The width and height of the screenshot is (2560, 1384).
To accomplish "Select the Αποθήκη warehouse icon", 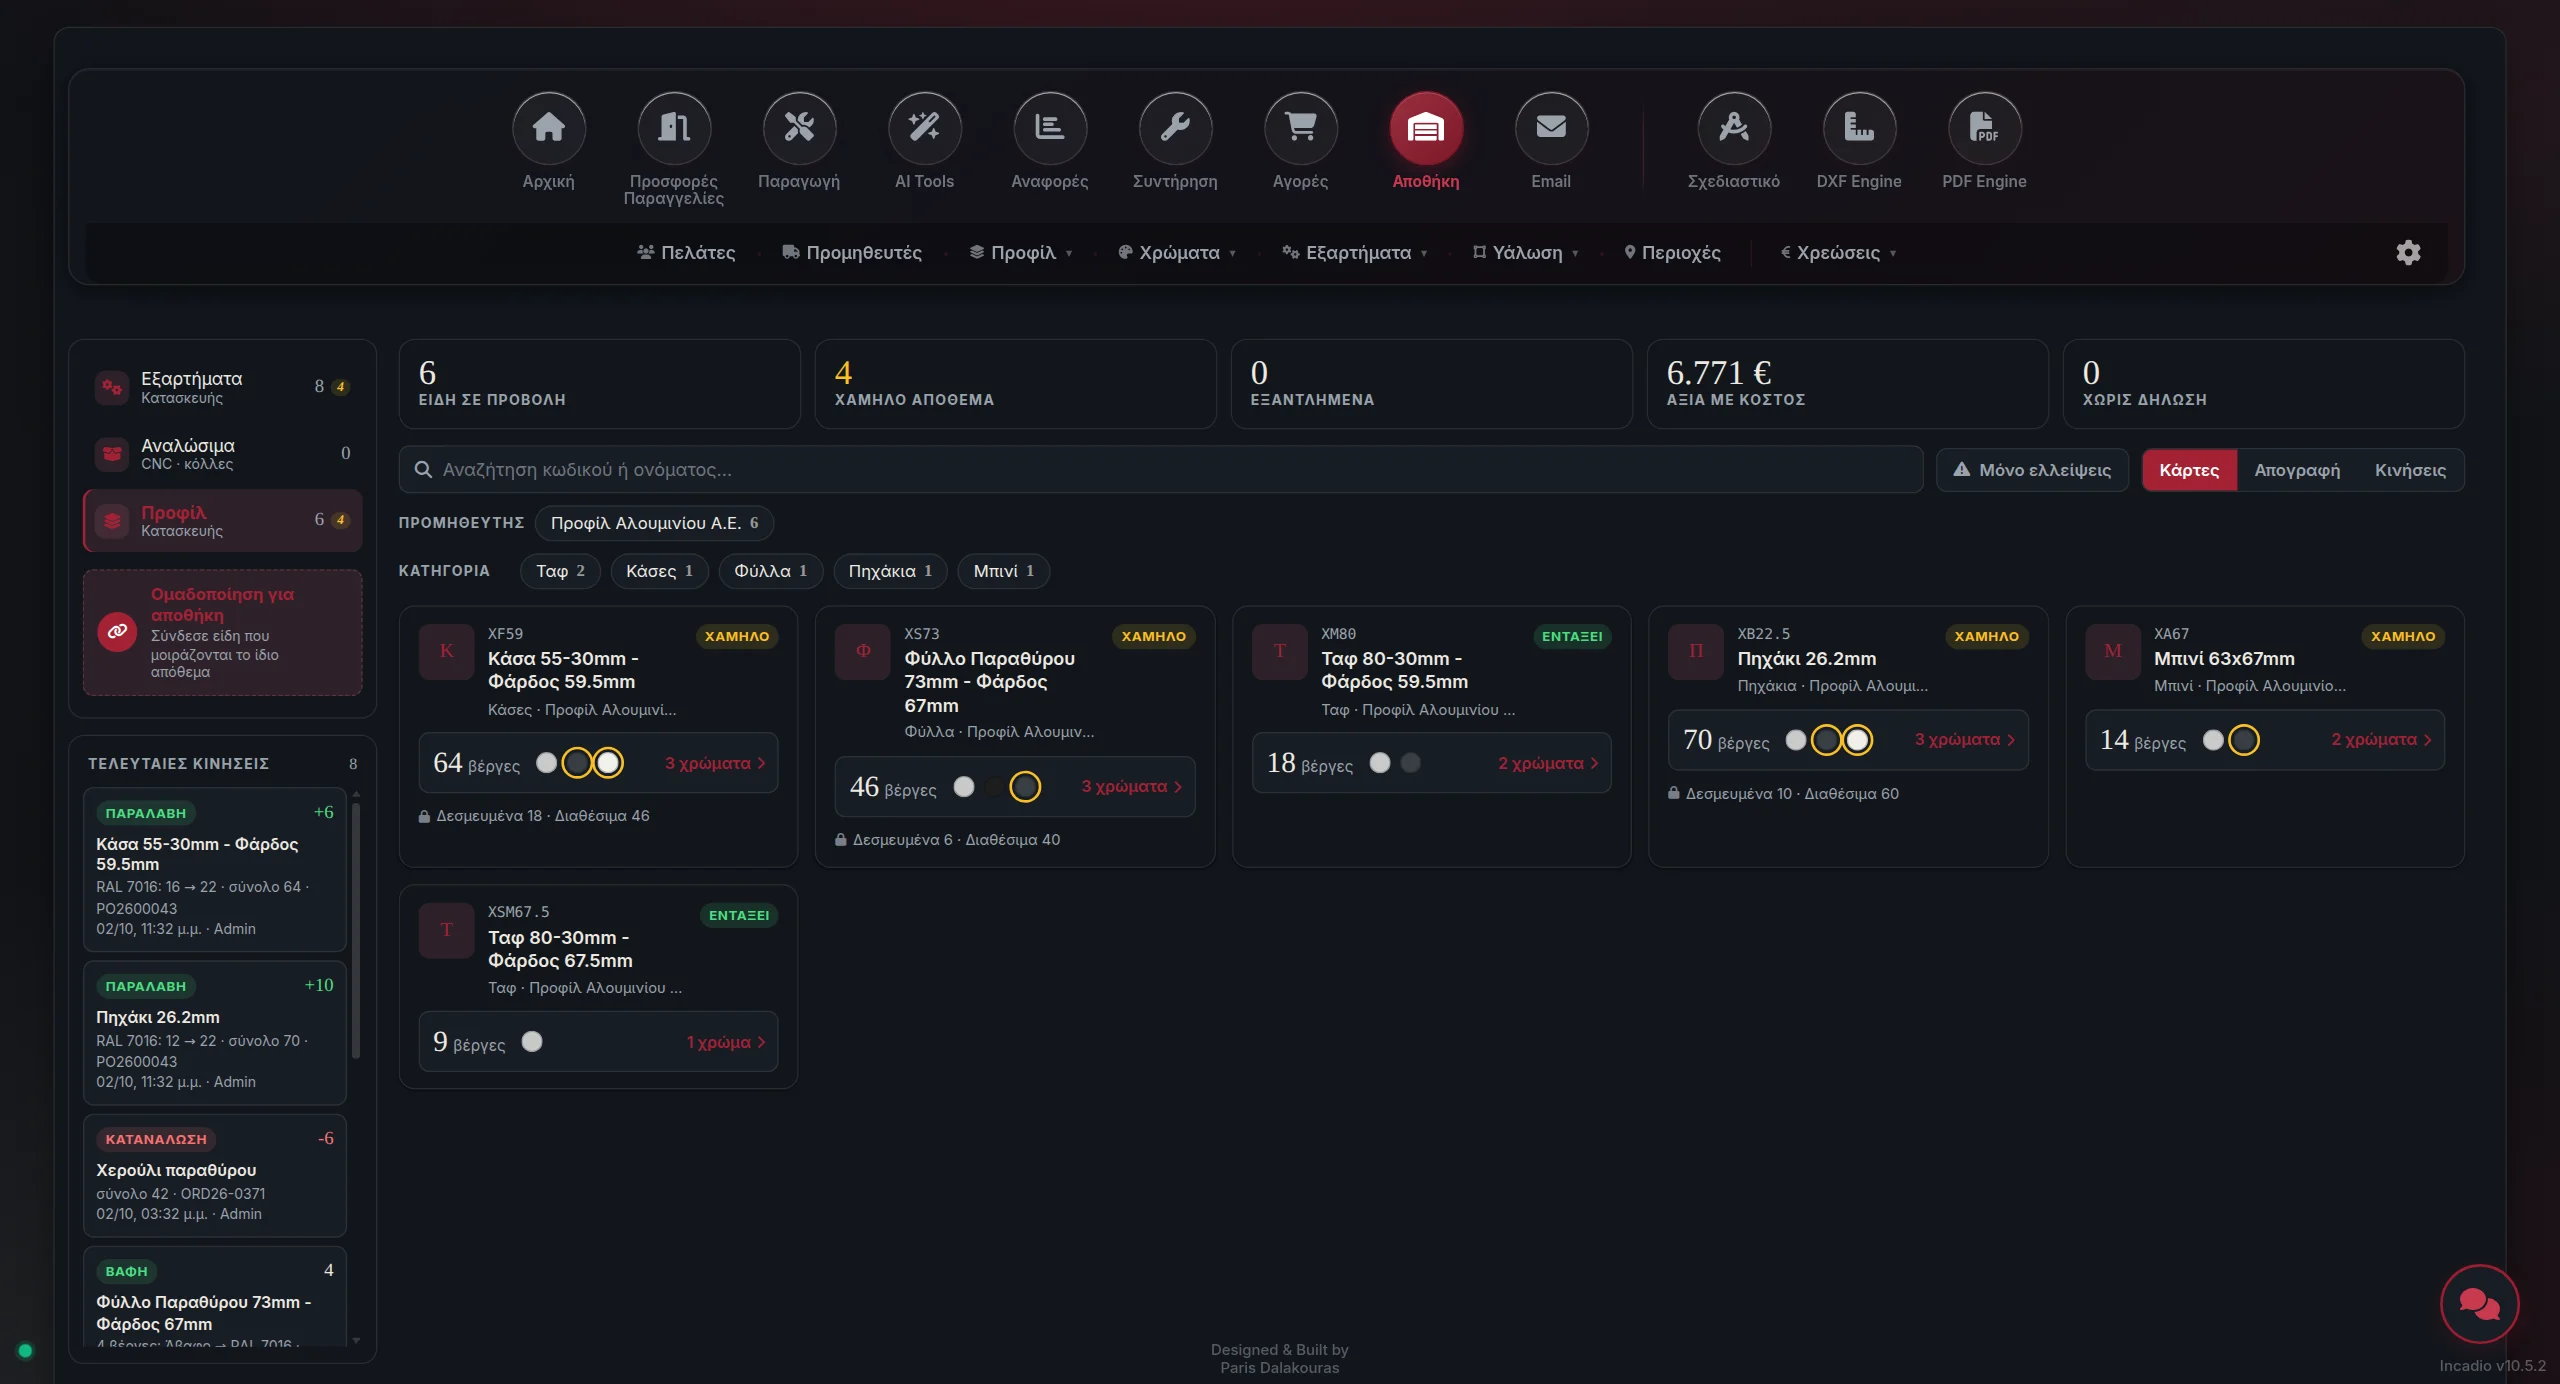I will [1426, 127].
